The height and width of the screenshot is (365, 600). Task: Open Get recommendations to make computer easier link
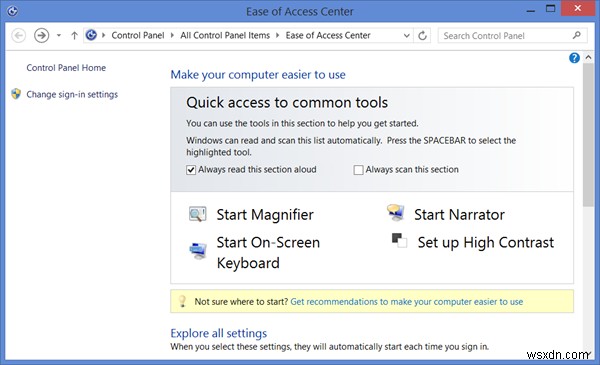pos(406,301)
